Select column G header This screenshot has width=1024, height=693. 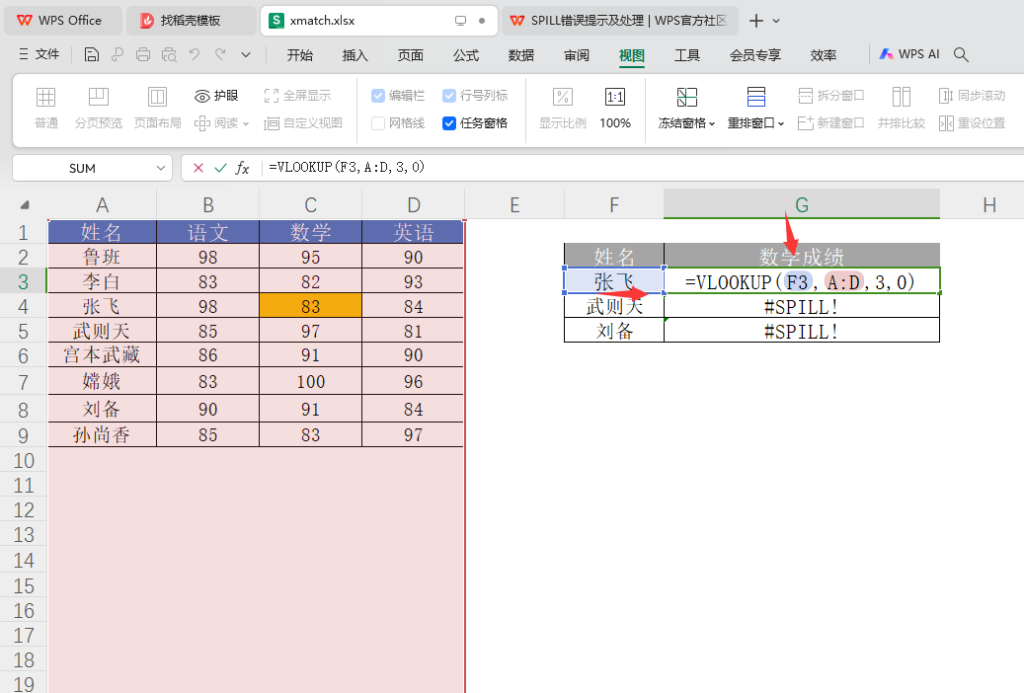[801, 205]
